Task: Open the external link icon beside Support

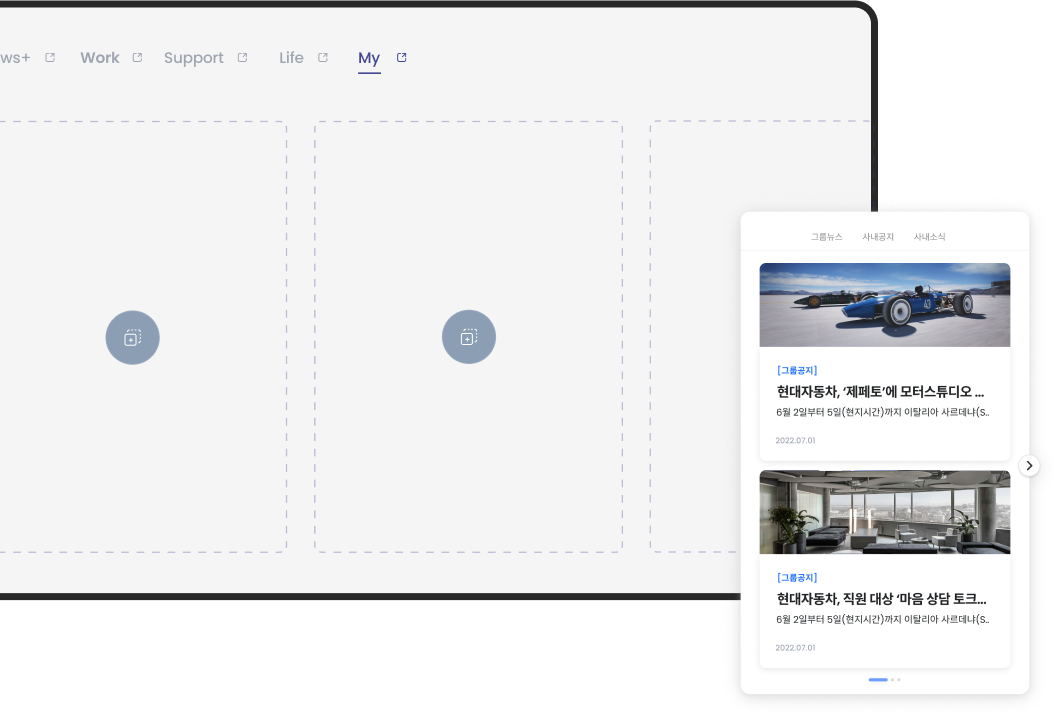Action: tap(242, 58)
